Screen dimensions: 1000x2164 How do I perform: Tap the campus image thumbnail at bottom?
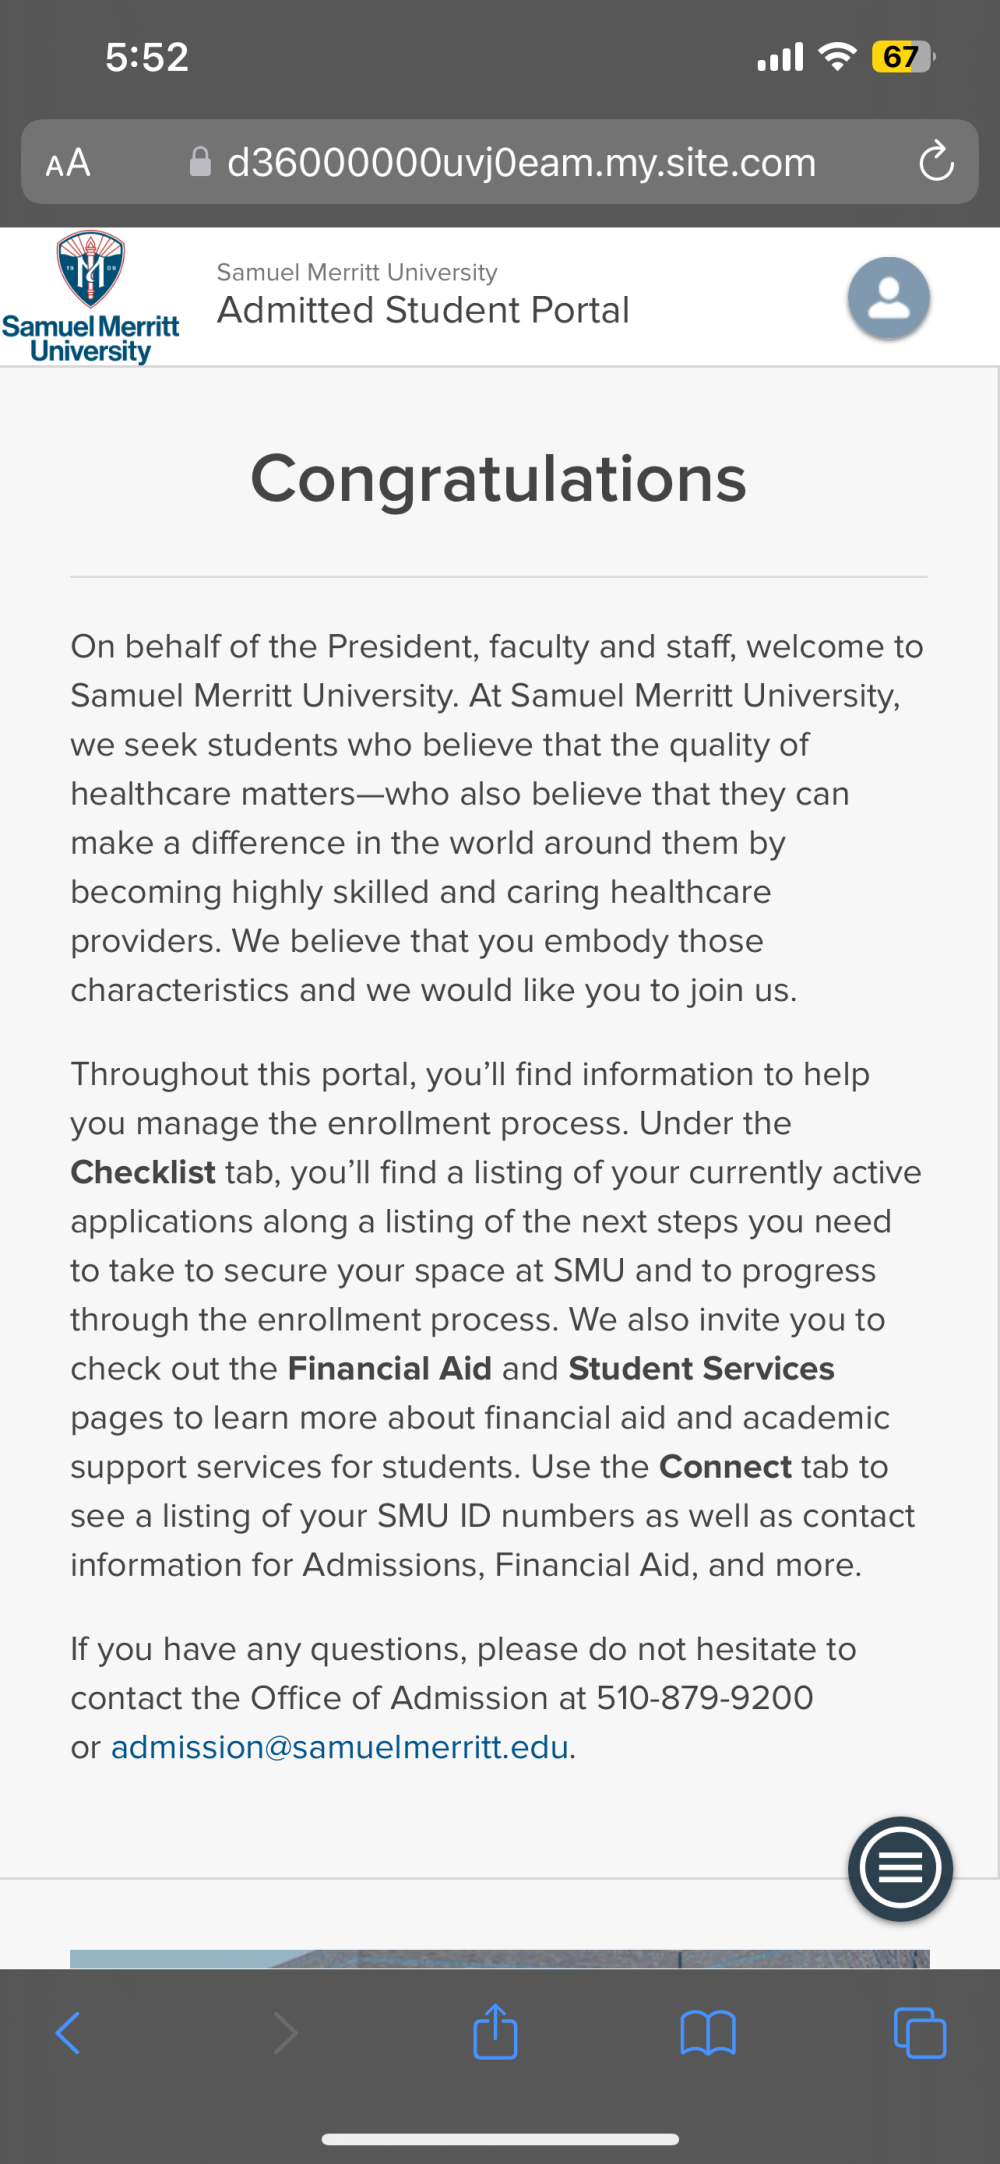(x=500, y=1959)
